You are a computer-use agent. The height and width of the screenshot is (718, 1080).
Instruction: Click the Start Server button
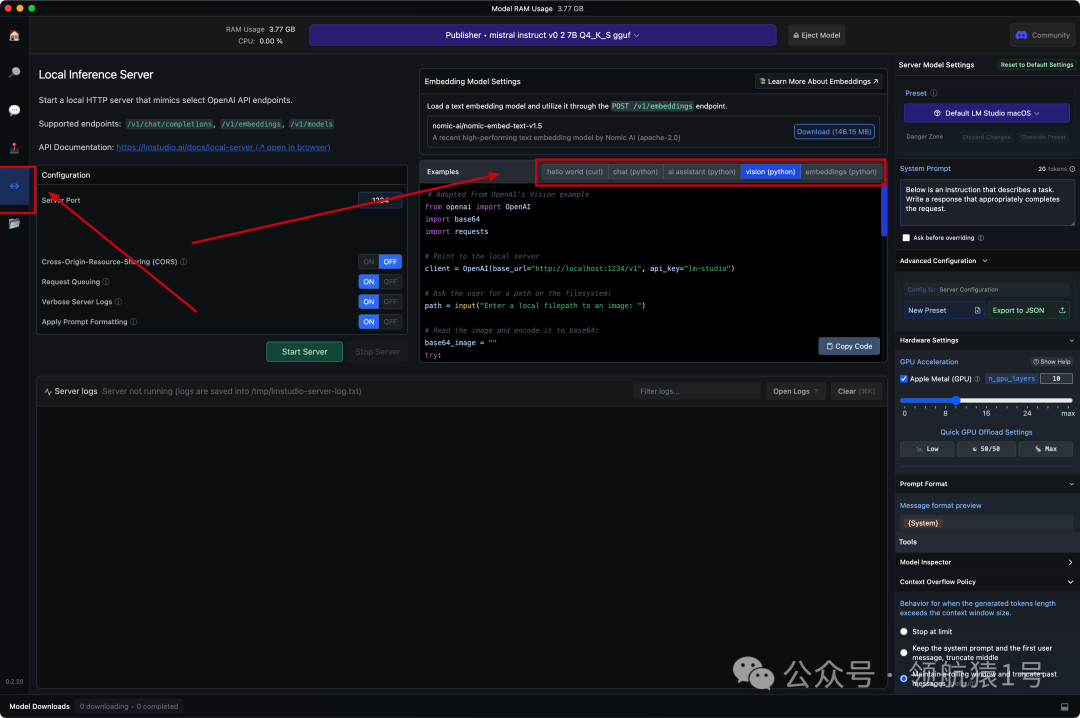pos(304,351)
